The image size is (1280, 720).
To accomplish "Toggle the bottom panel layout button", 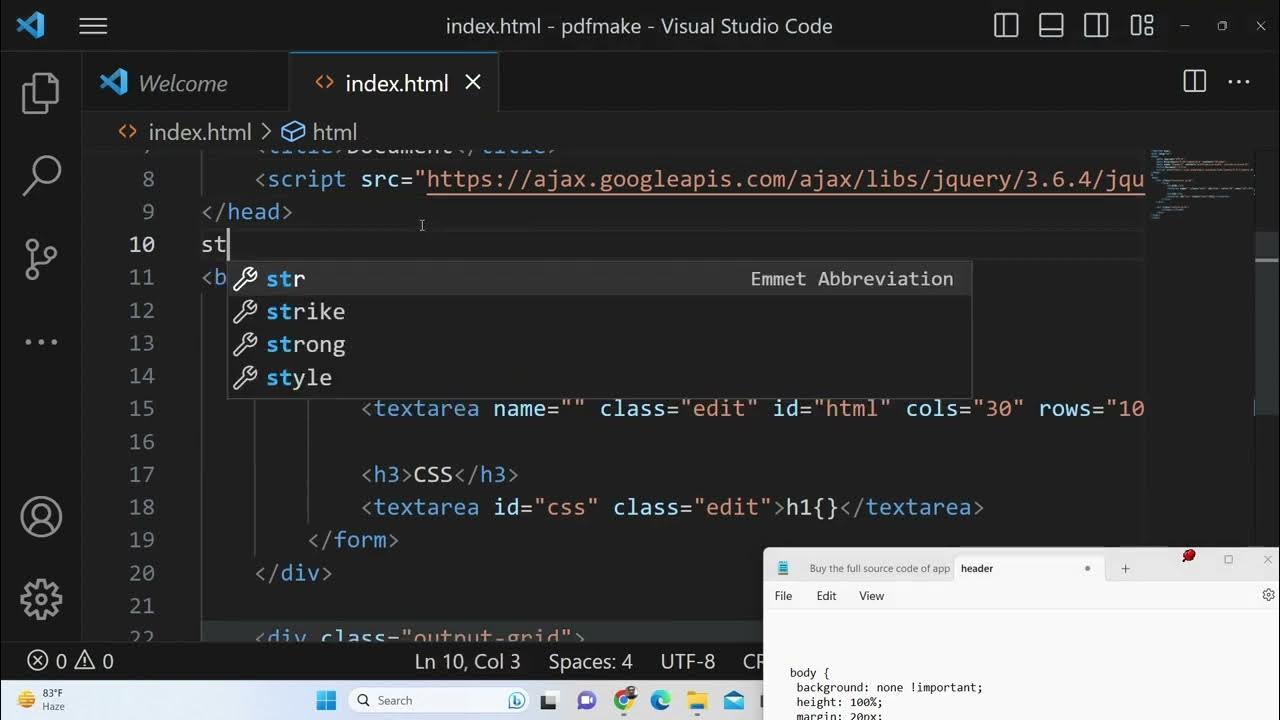I will pos(1051,27).
